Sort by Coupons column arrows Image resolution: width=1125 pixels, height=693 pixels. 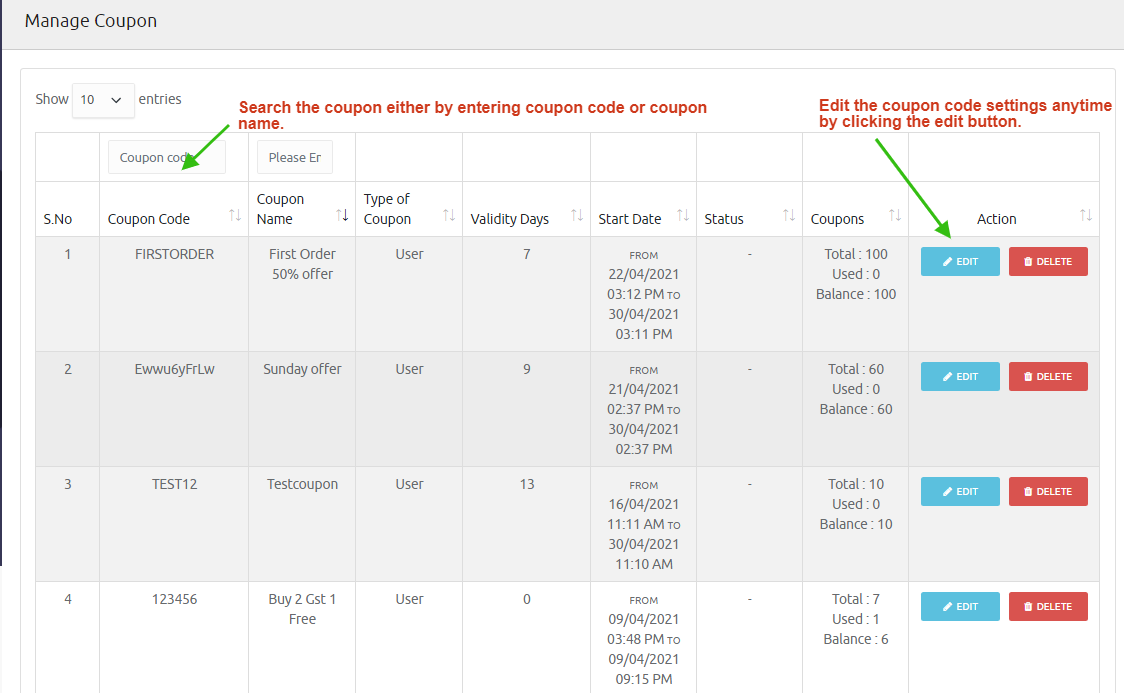coord(895,215)
